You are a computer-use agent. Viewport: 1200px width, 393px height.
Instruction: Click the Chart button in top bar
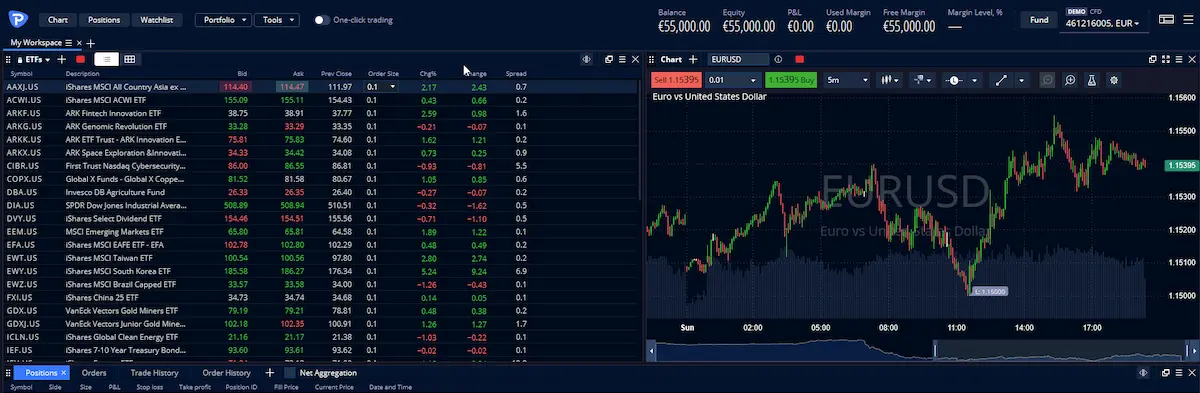click(x=57, y=19)
